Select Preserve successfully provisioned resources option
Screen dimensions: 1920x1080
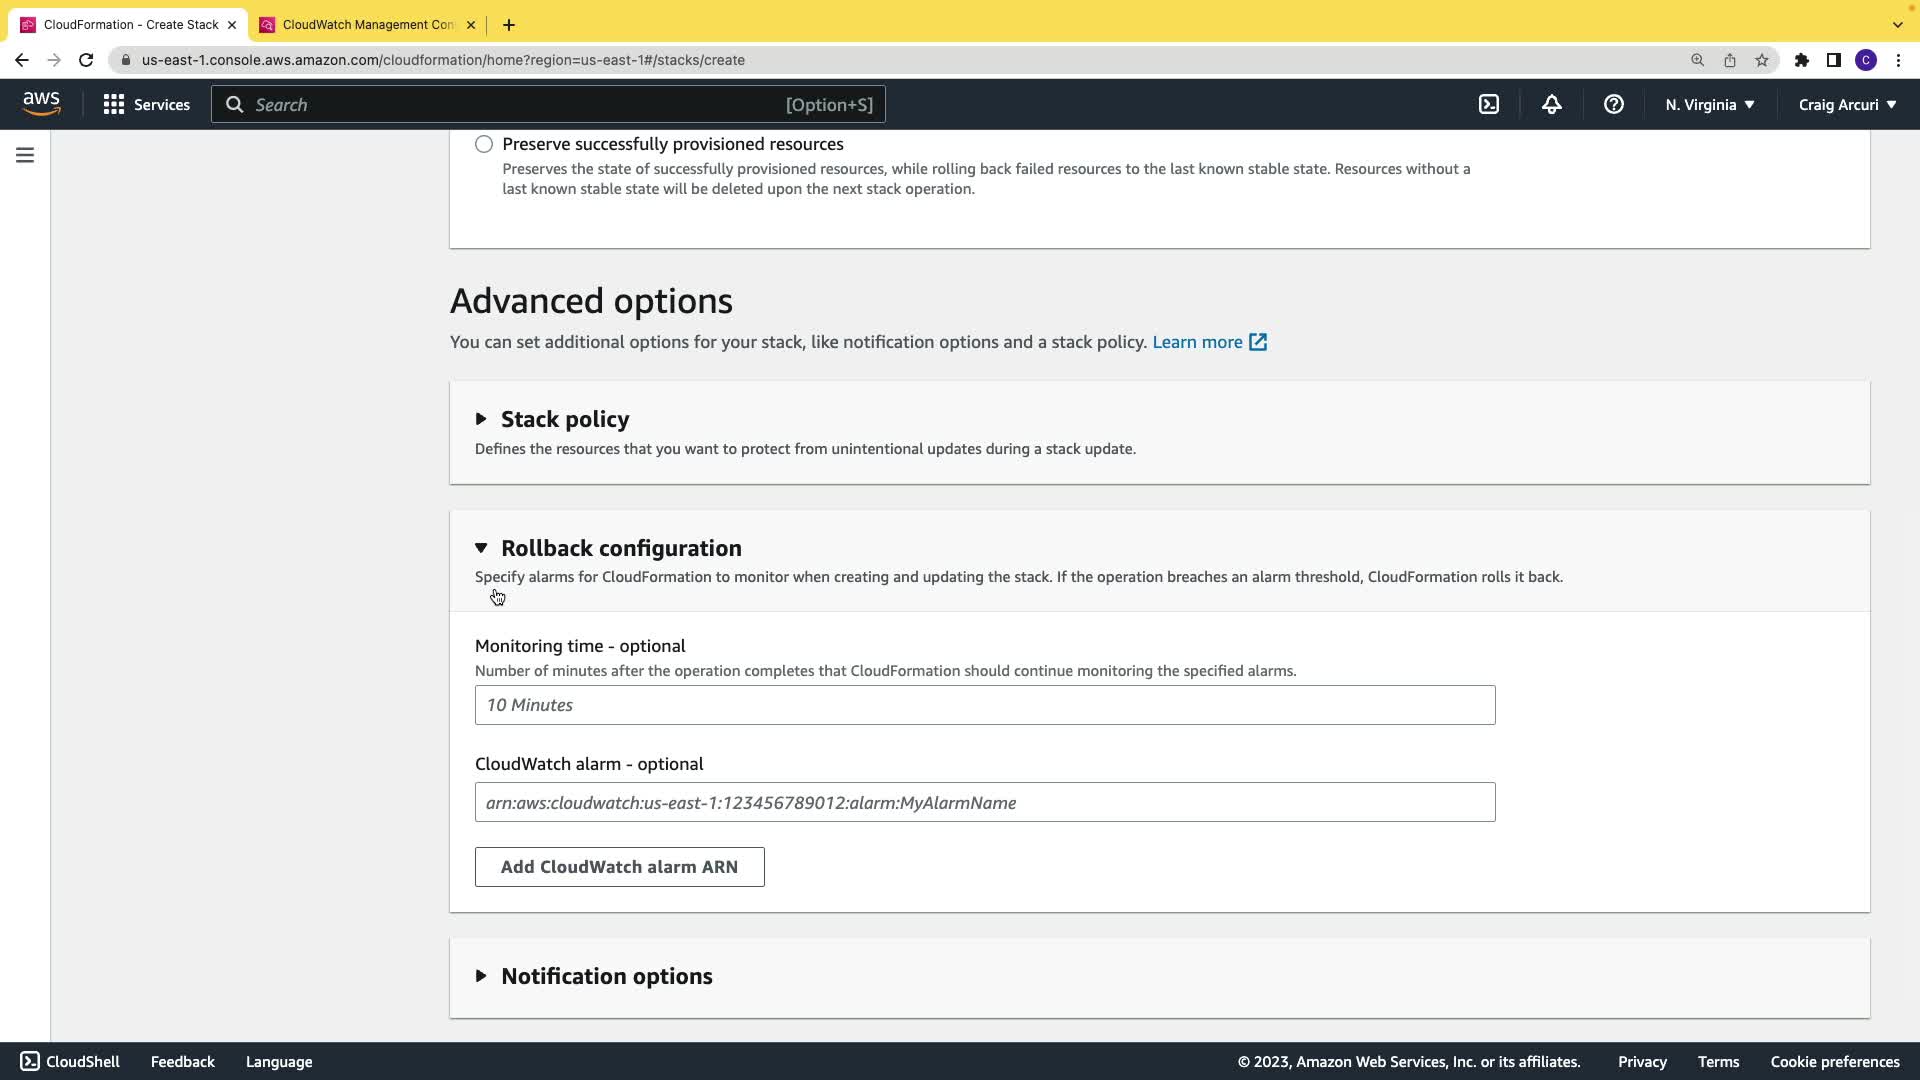click(484, 144)
